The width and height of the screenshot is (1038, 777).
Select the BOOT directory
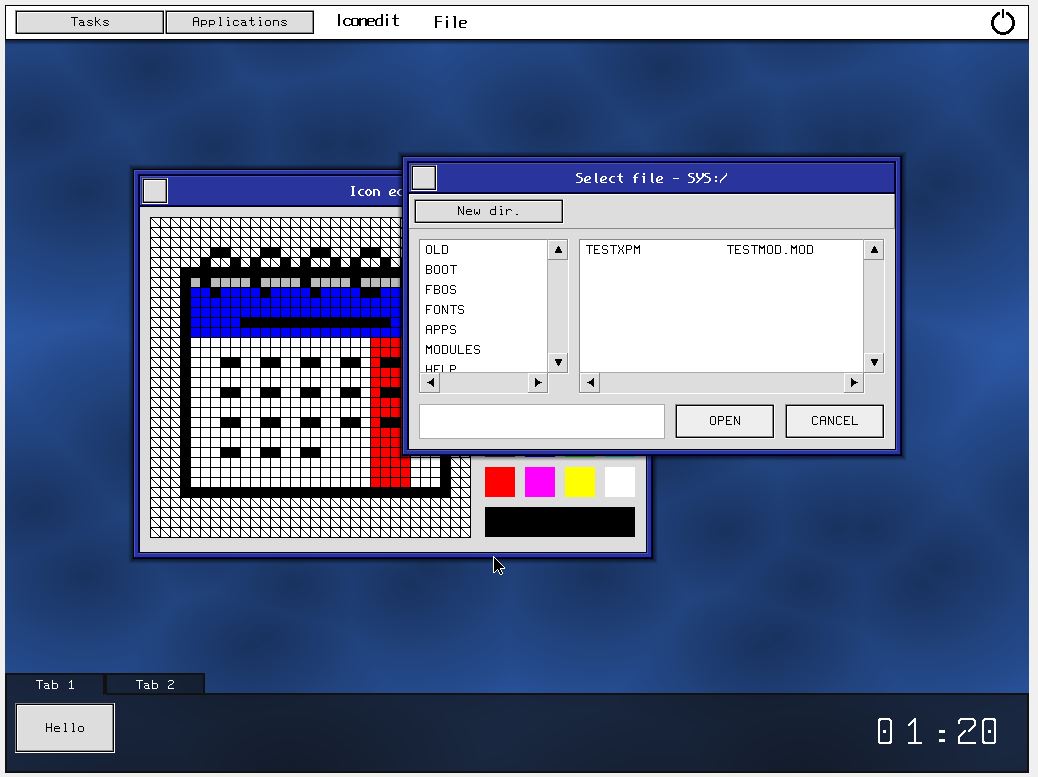coord(441,269)
